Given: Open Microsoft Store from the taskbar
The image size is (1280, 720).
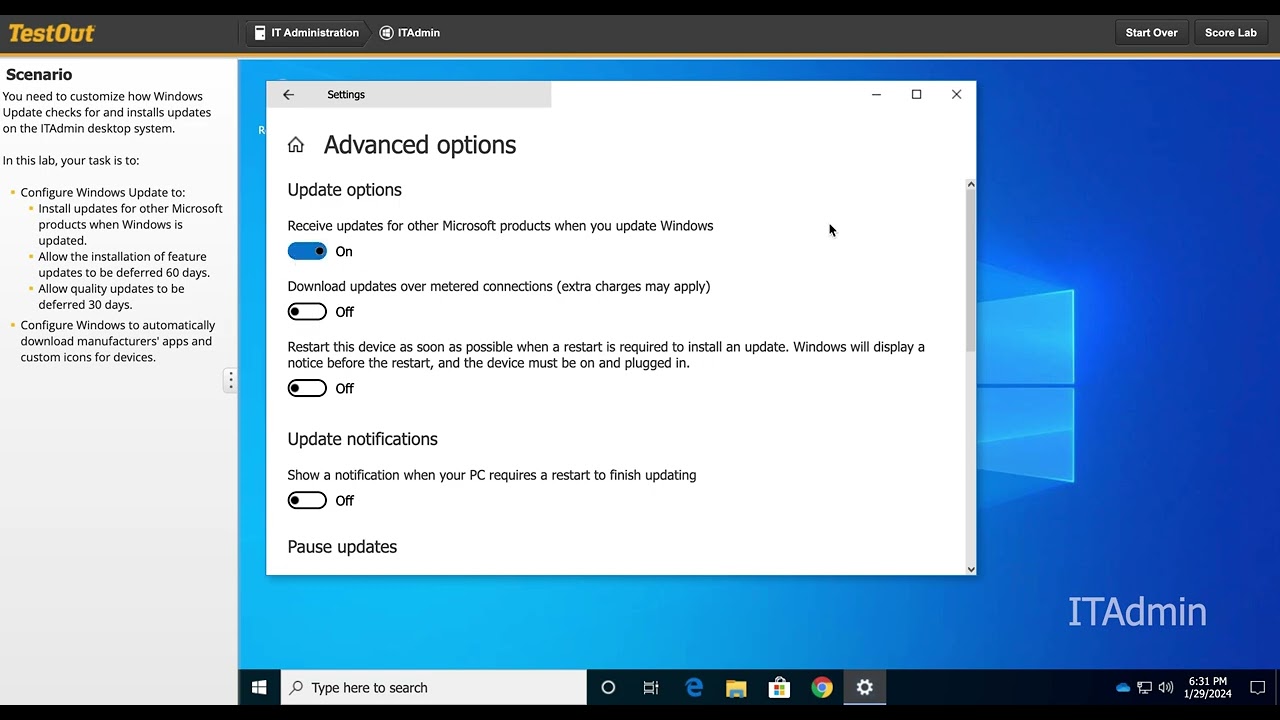Looking at the screenshot, I should 779,688.
